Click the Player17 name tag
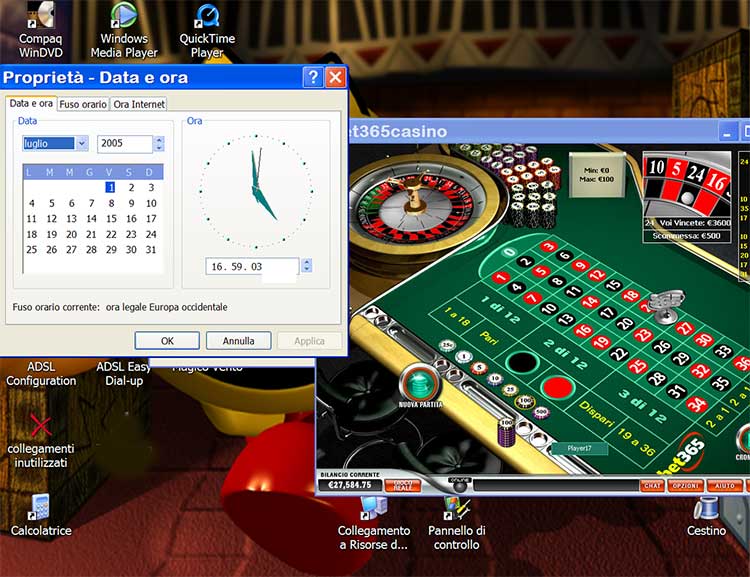The height and width of the screenshot is (577, 750). click(x=579, y=448)
